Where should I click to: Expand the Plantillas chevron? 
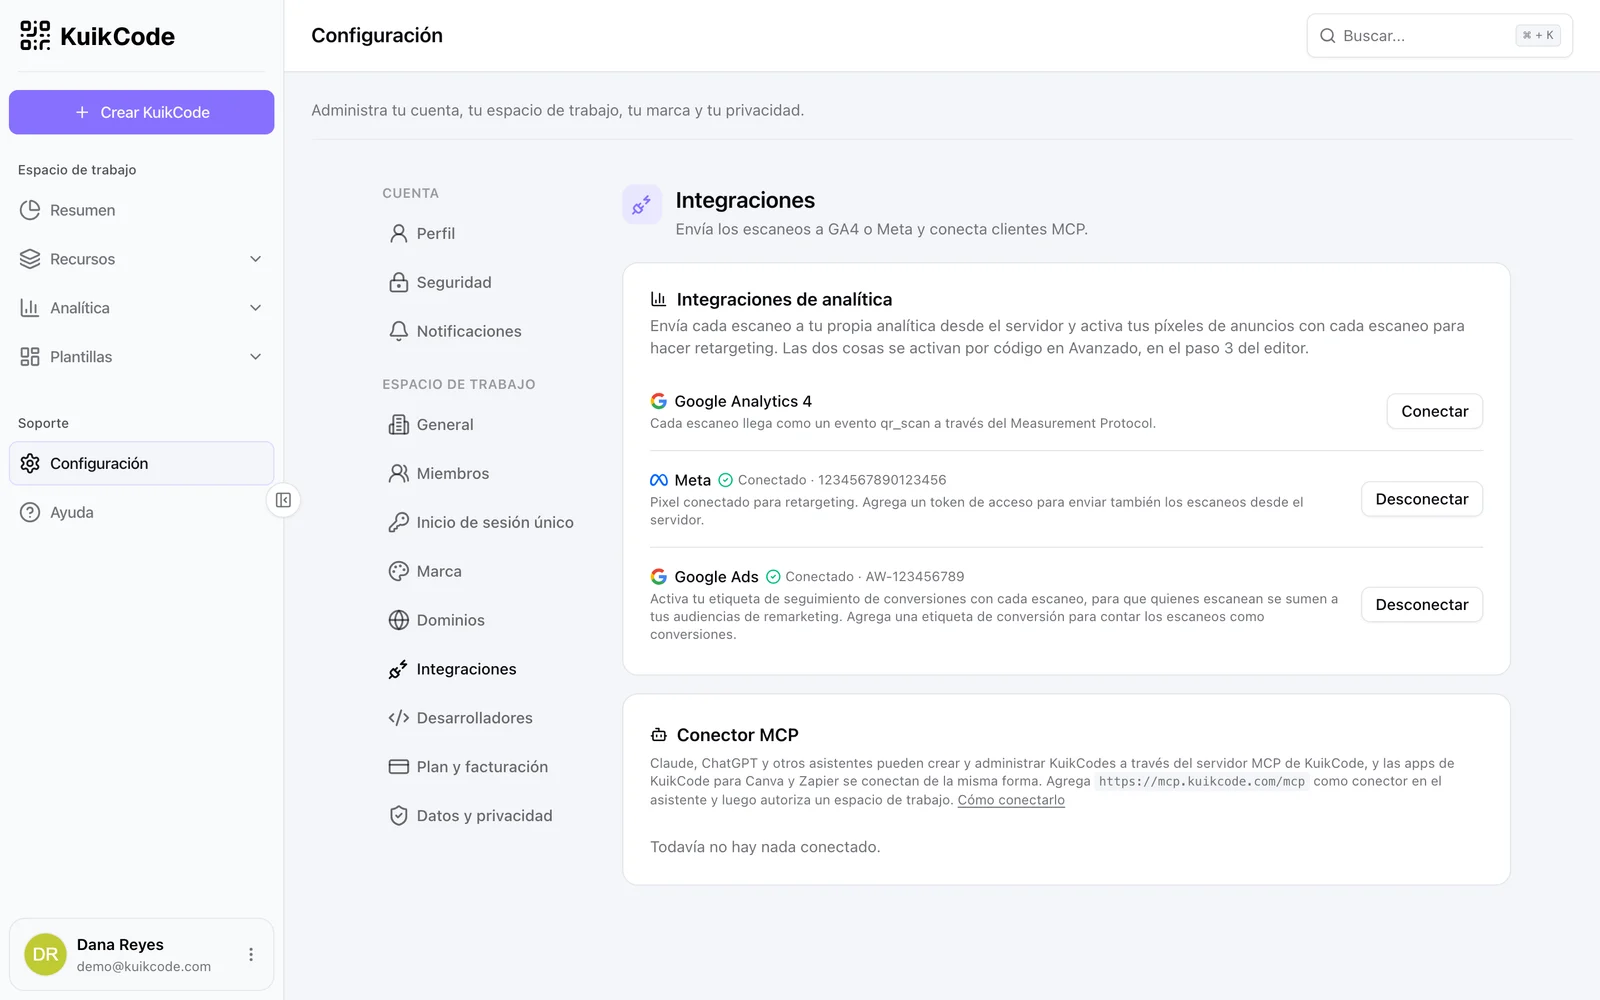coord(256,357)
